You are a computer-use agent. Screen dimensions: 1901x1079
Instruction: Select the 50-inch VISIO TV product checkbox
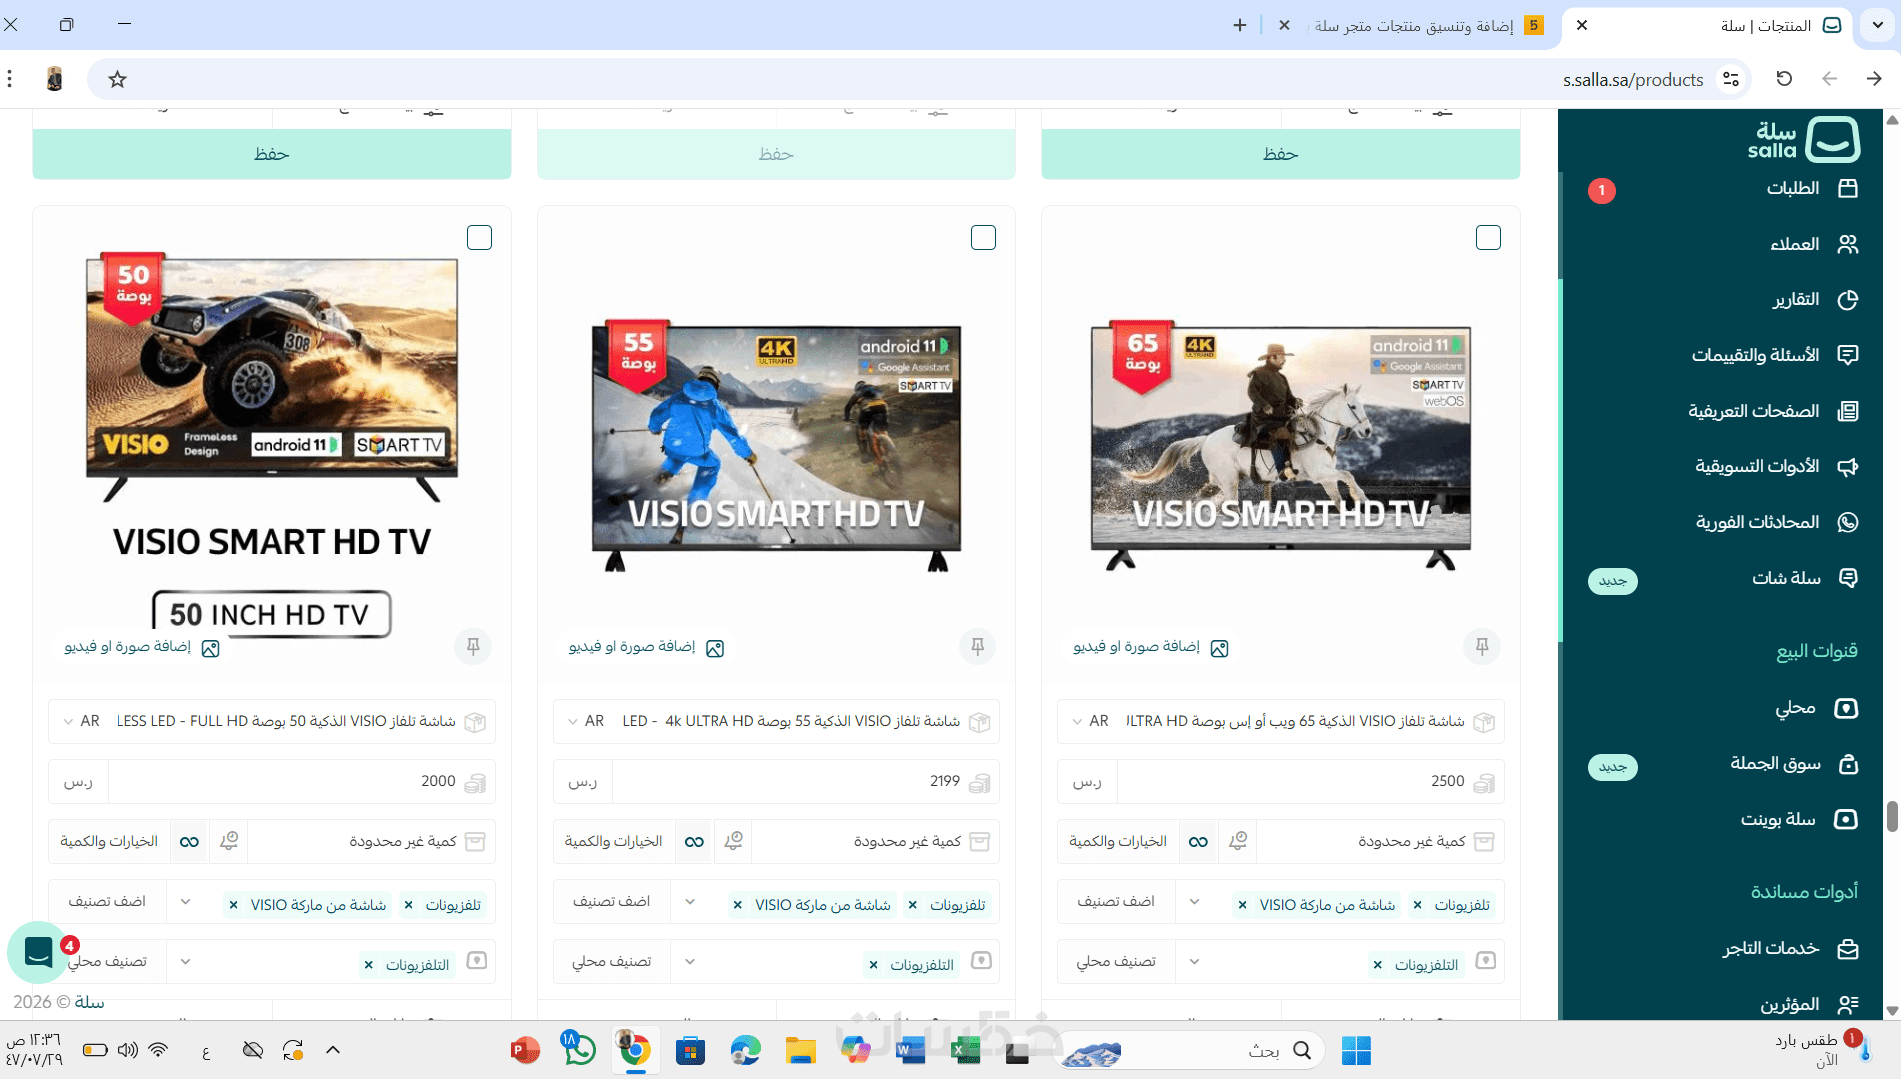point(479,237)
